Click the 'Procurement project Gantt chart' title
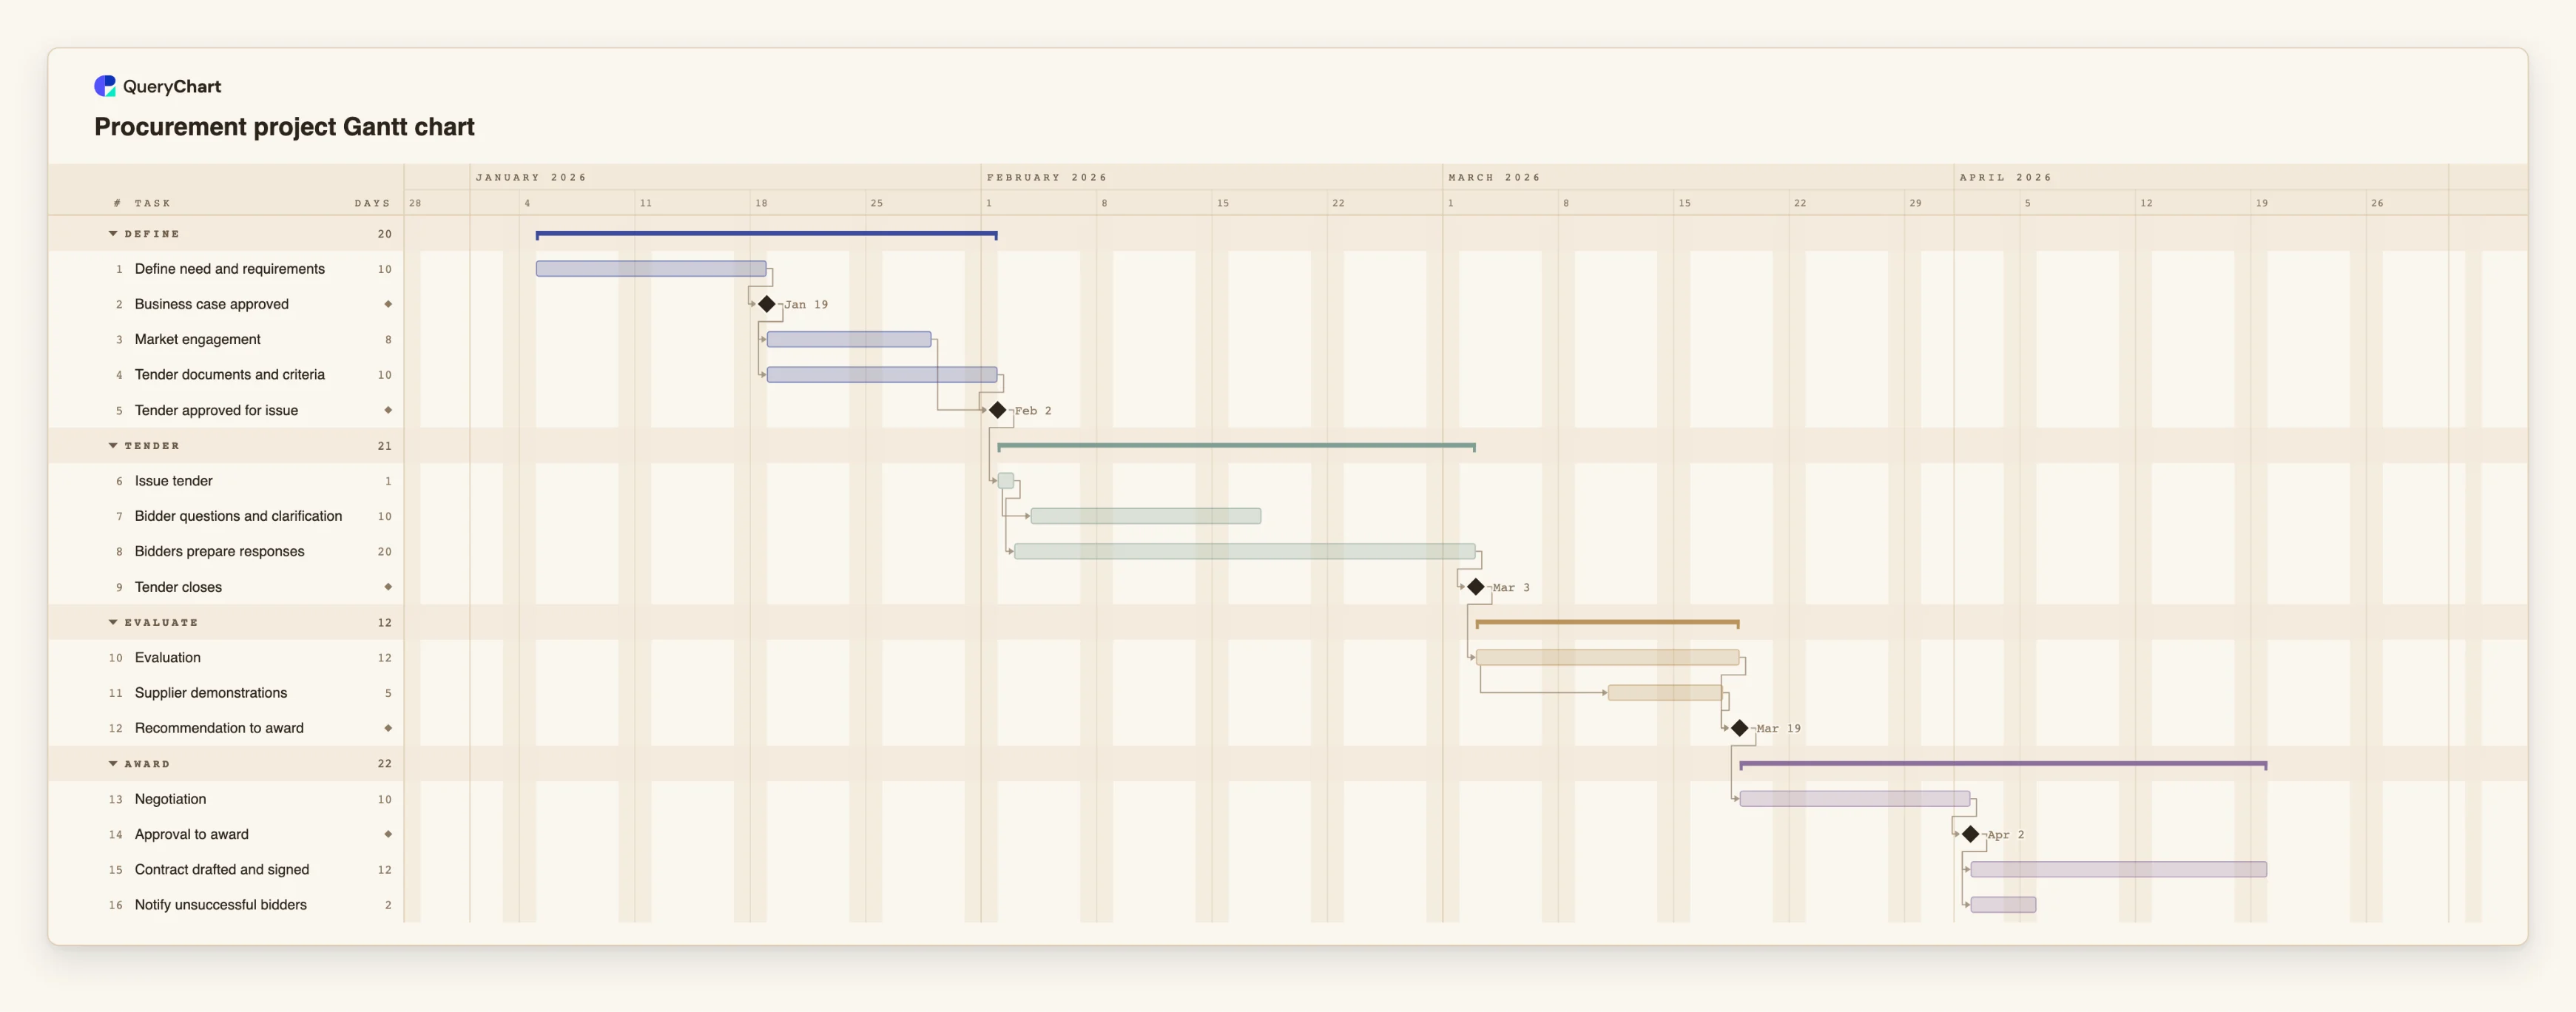2576x1012 pixels. [x=284, y=127]
